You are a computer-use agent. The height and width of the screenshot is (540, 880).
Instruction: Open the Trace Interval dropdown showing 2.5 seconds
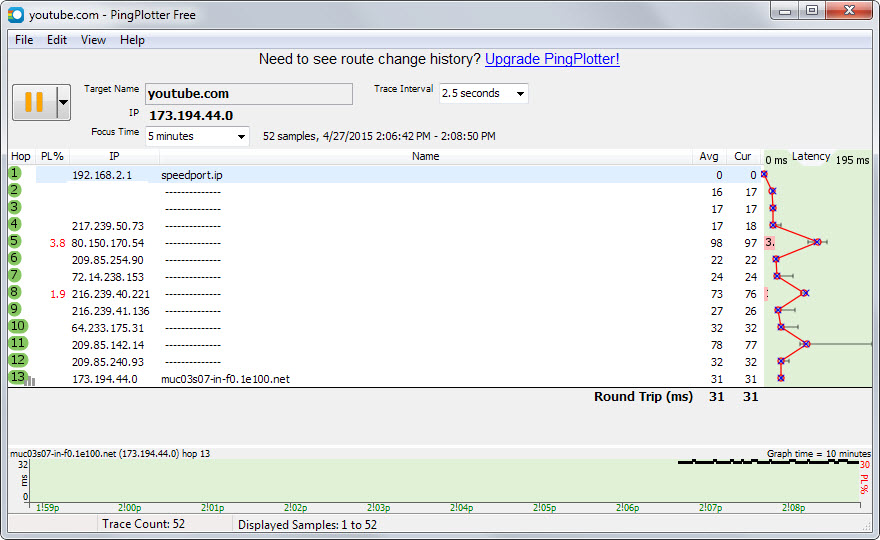pos(484,93)
